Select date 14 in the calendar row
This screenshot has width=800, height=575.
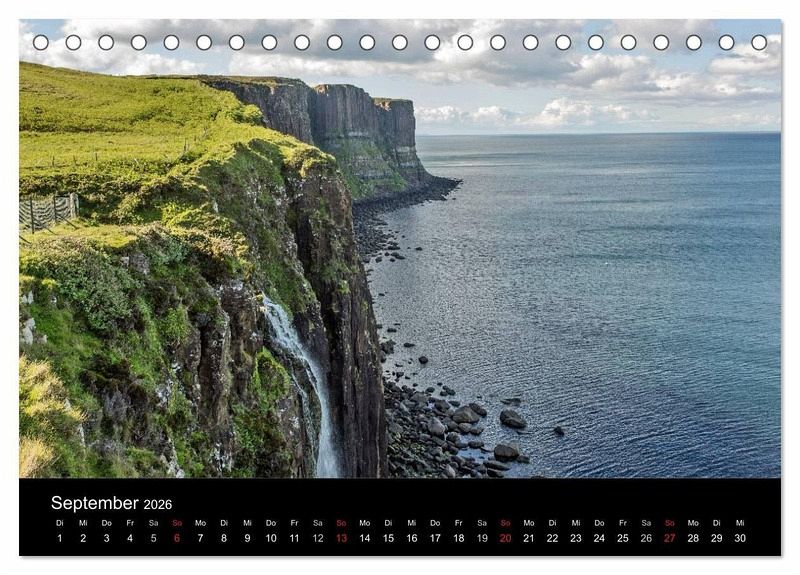[365, 538]
